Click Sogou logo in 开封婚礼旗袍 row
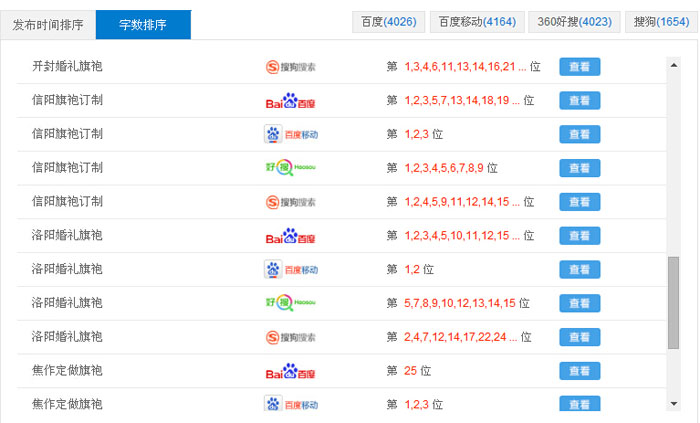Viewport: 700px width, 423px height. (291, 67)
